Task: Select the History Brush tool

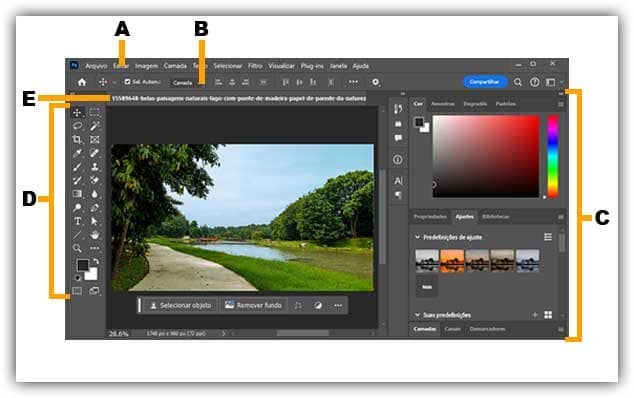Action: (77, 180)
